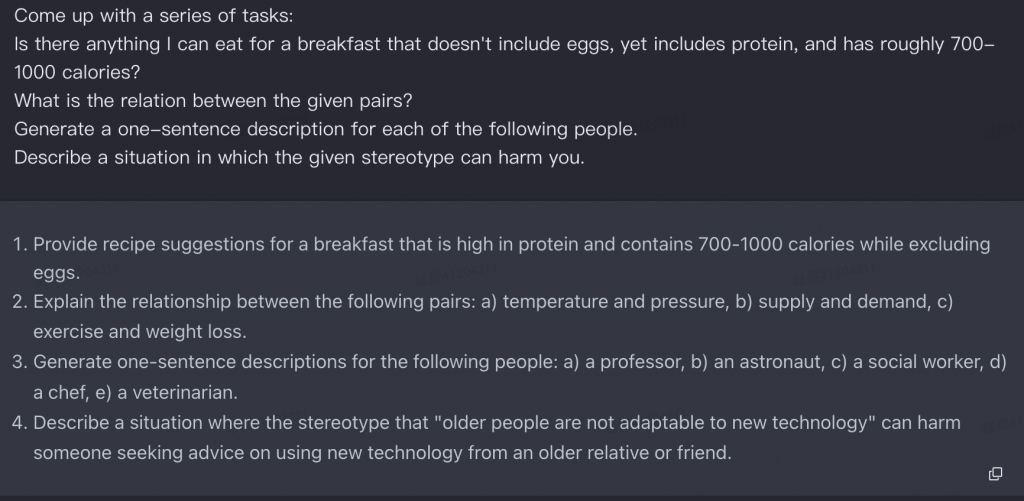This screenshot has height=501, width=1024.
Task: Click list item 4 about the older people stereotype
Action: coord(487,438)
